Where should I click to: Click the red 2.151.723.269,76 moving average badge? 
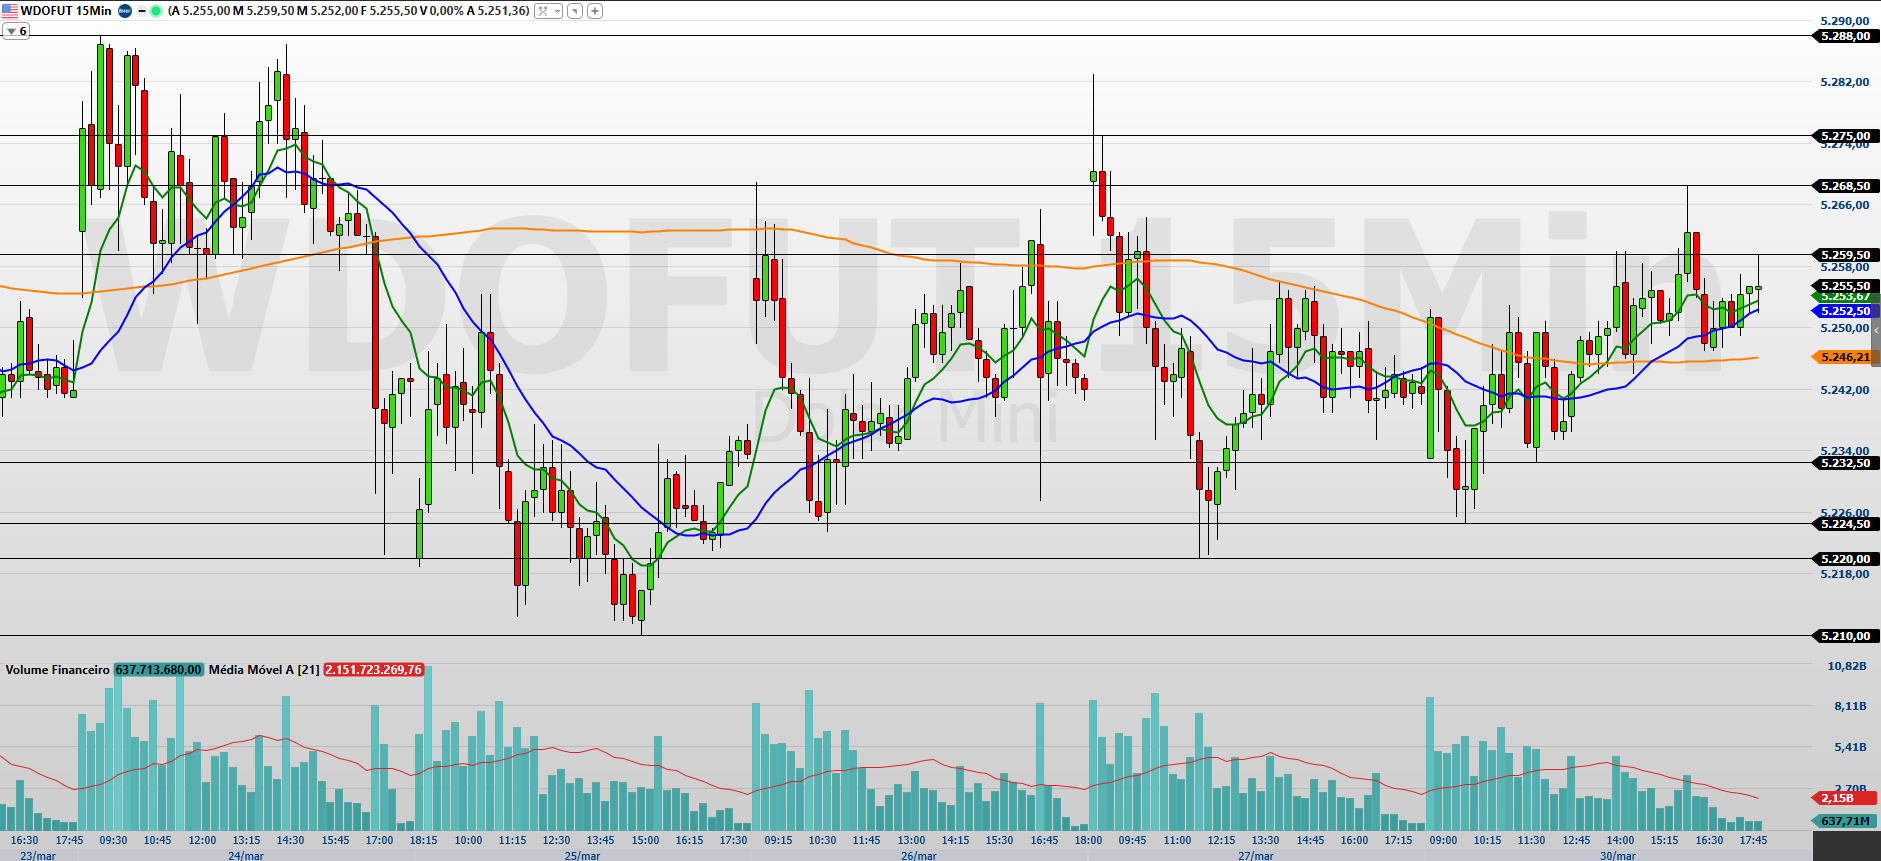click(x=373, y=670)
